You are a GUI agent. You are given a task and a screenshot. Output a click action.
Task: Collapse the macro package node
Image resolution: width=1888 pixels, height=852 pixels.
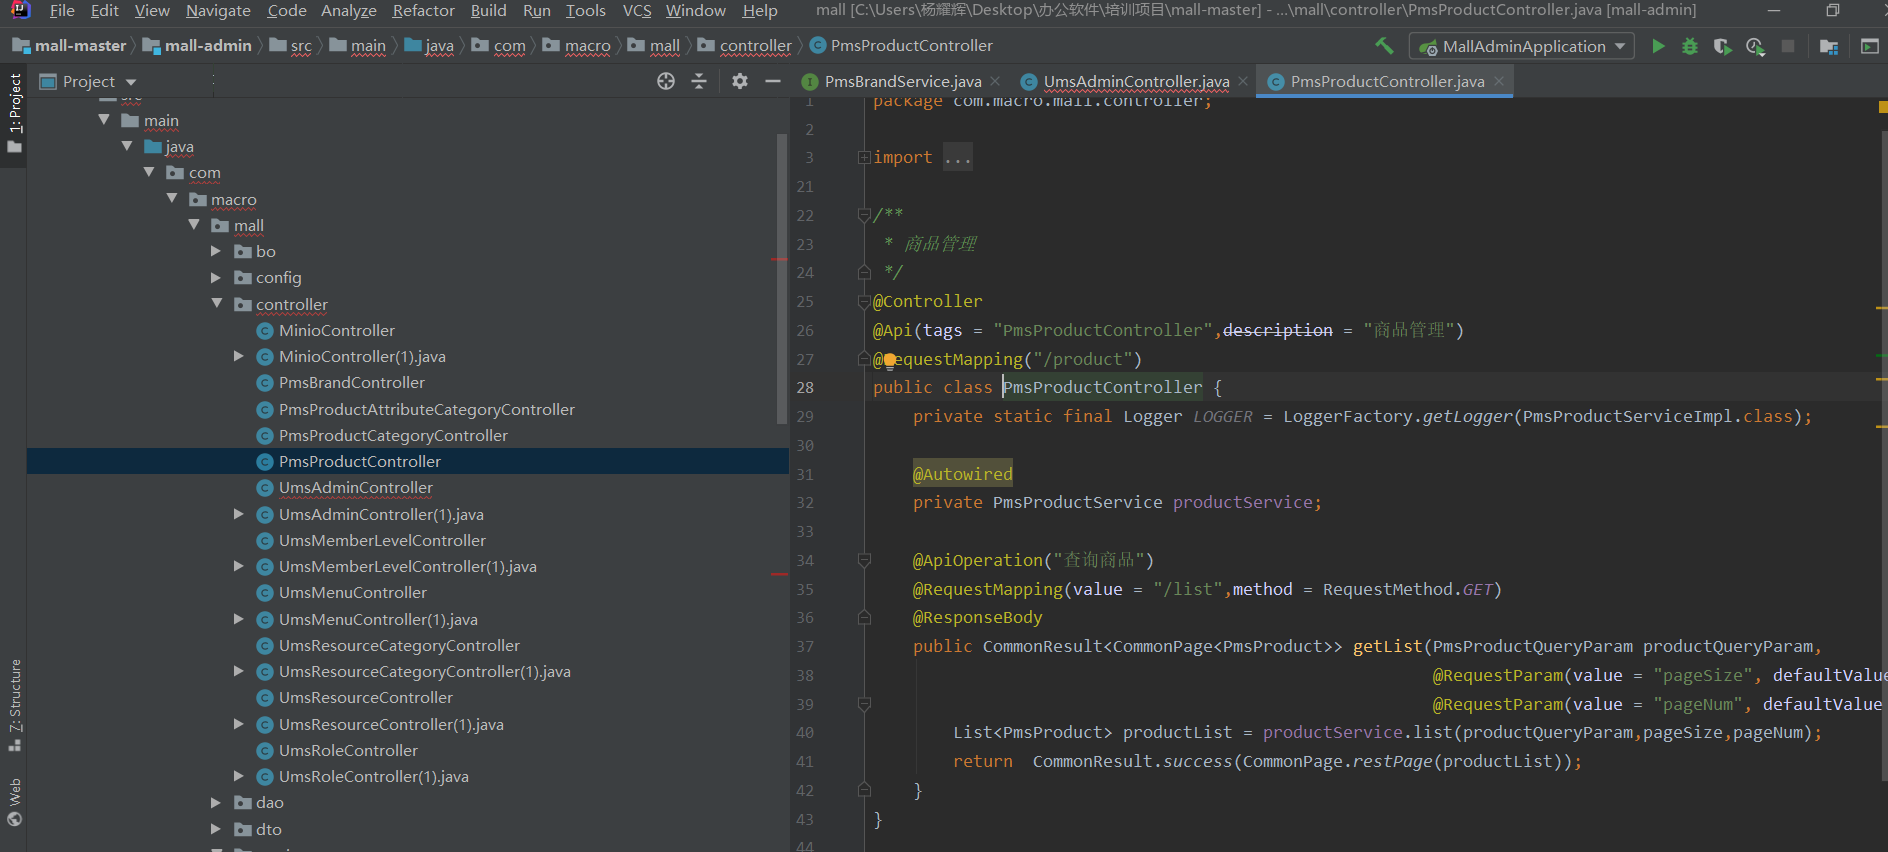tap(172, 199)
